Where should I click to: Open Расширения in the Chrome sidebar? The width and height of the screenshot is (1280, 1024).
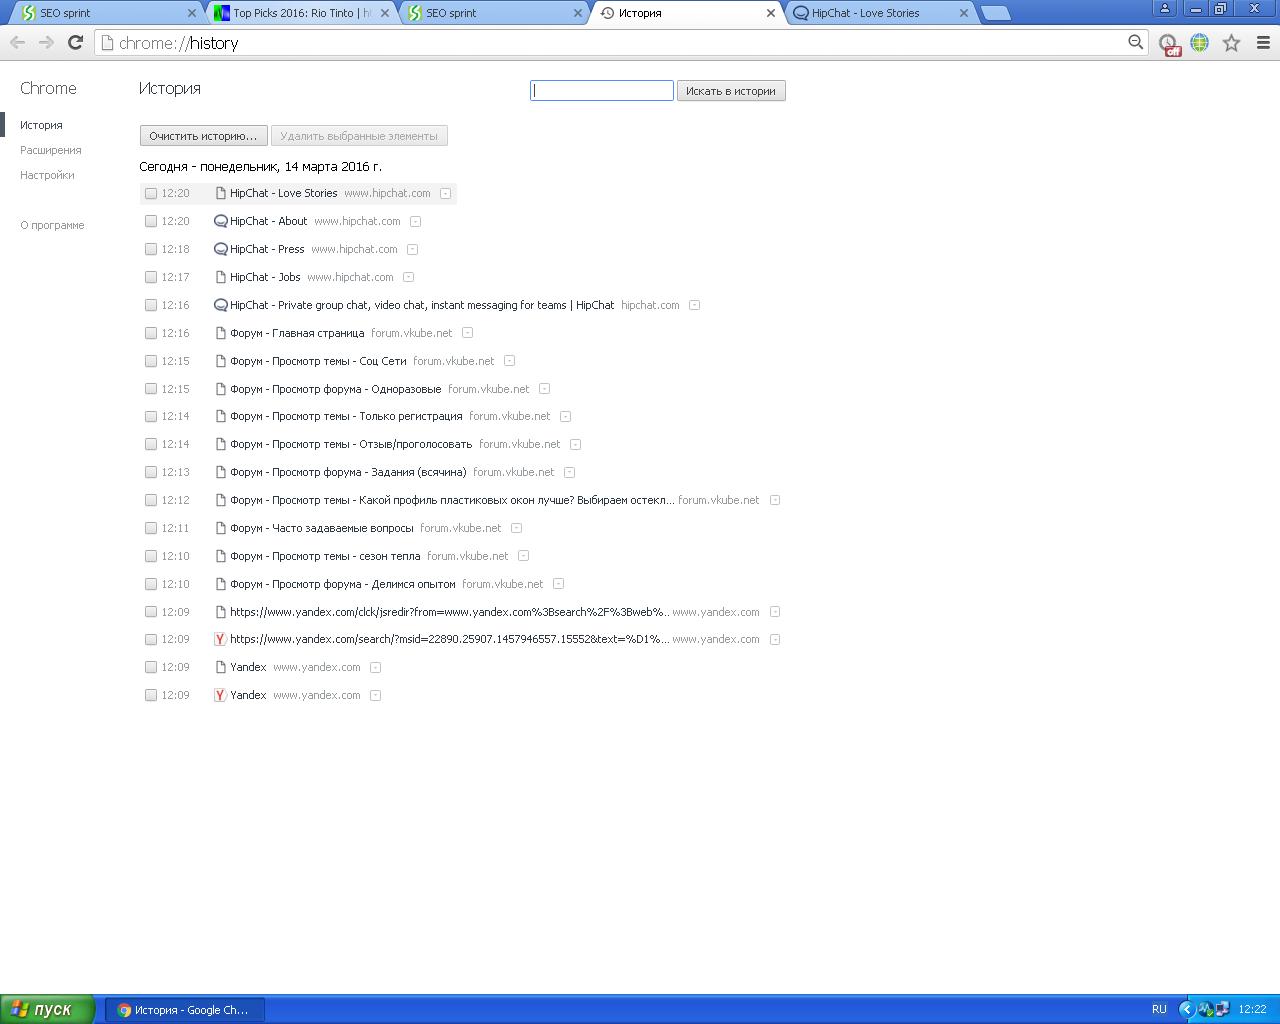[x=51, y=150]
